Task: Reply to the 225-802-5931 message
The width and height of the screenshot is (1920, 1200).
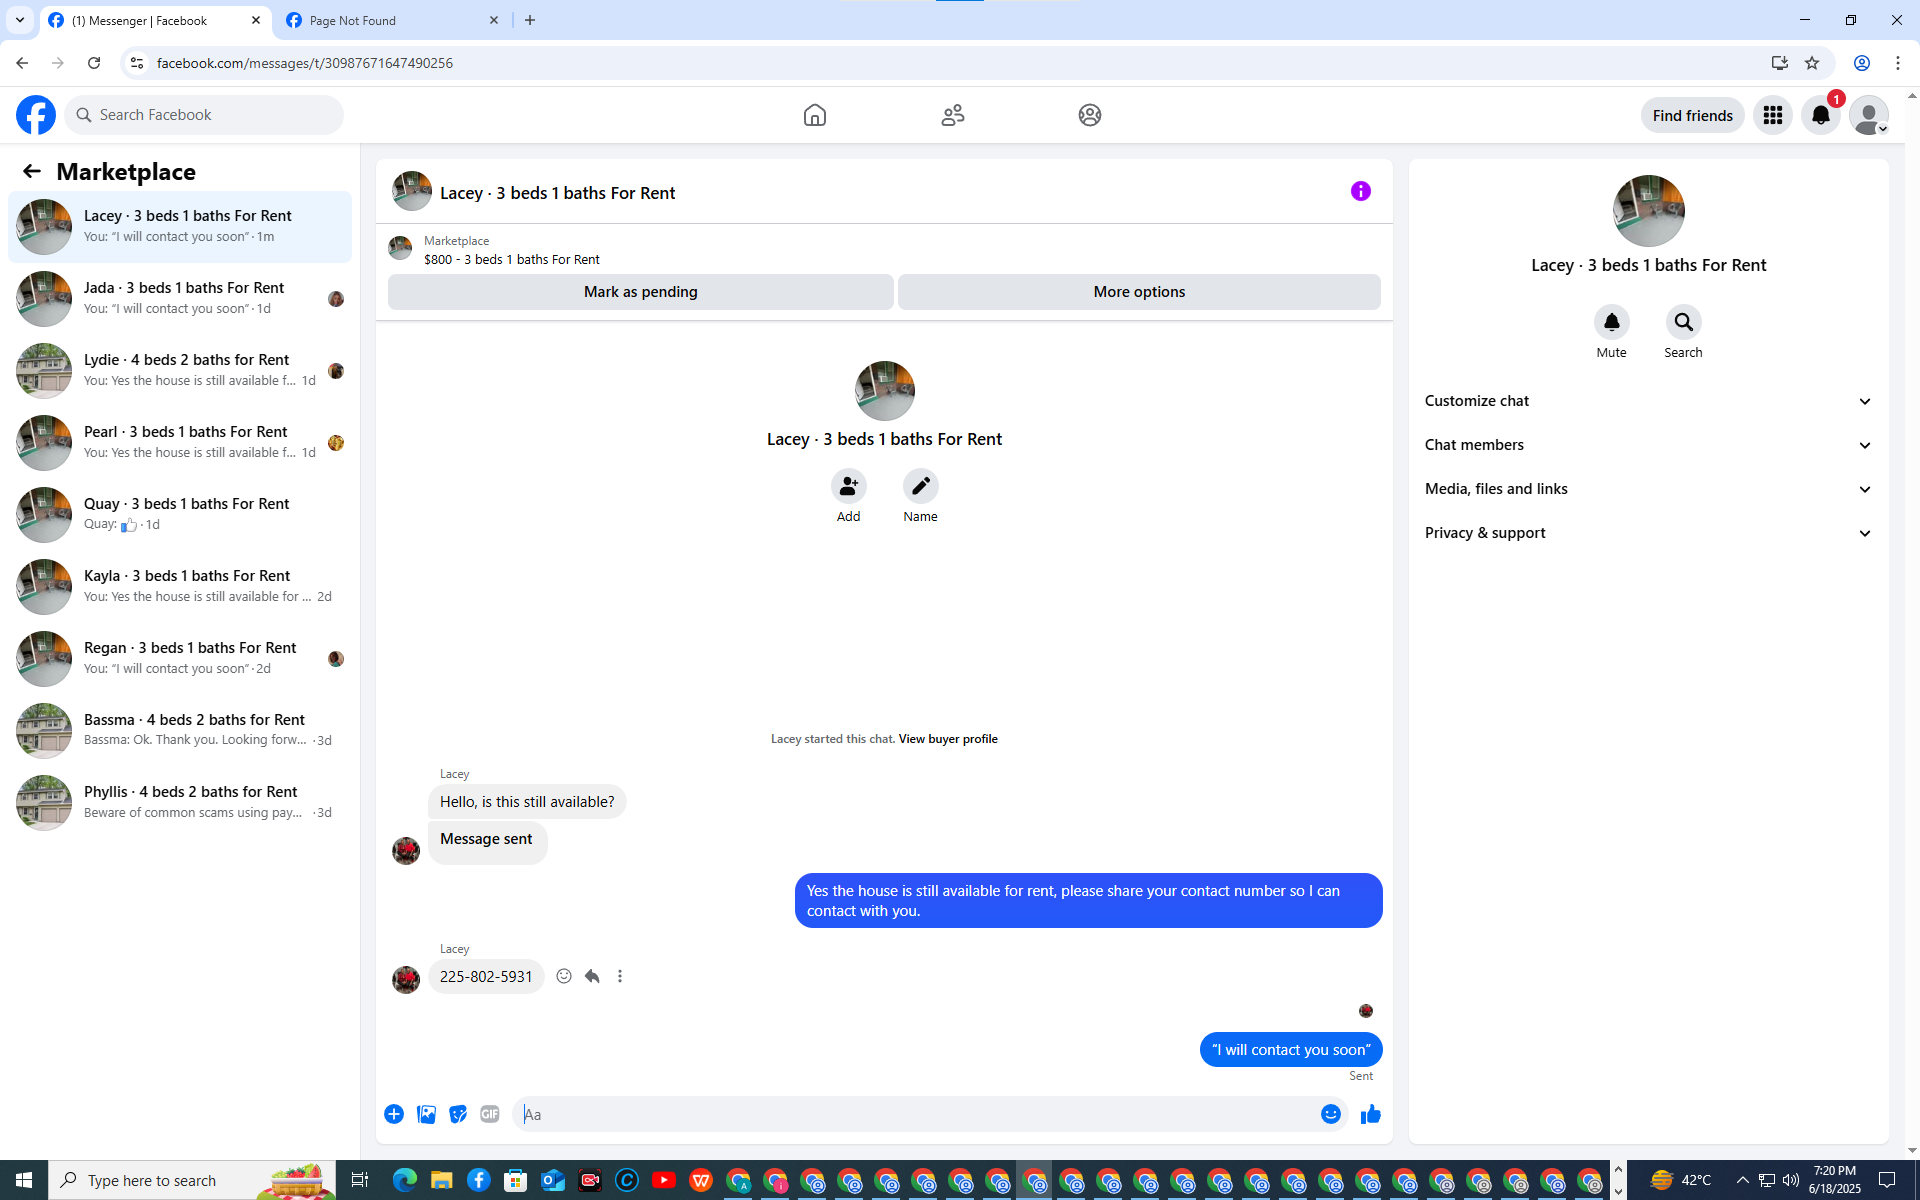Action: [592, 976]
